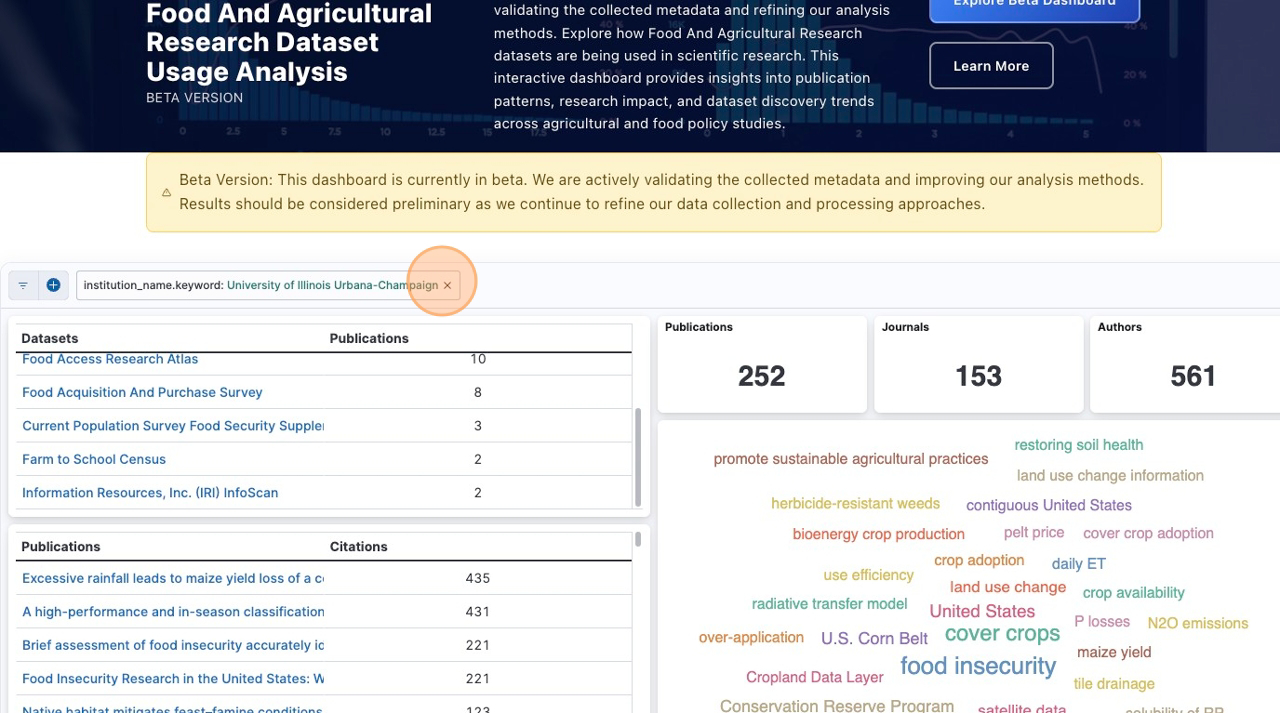Viewport: 1280px width, 713px height.
Task: Open A high-performance and in-season classification publication
Action: tap(173, 612)
